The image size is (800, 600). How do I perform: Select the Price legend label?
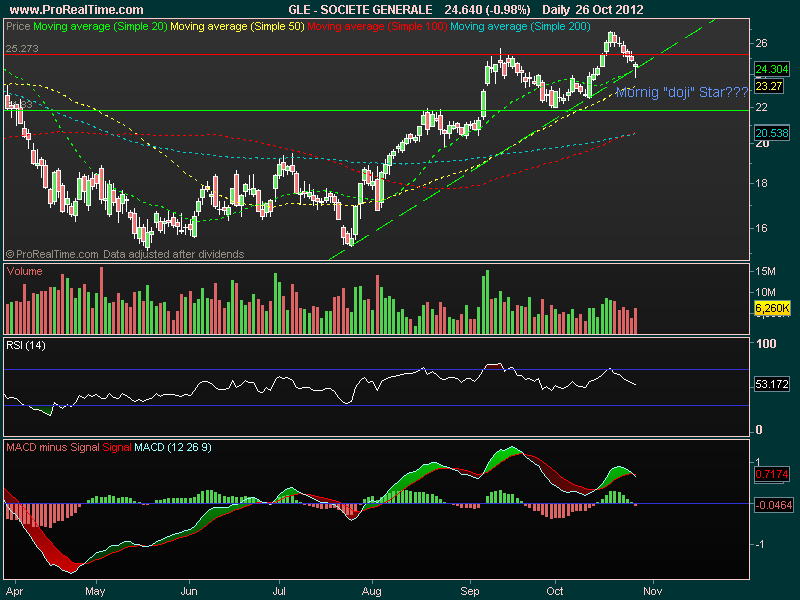[18, 27]
